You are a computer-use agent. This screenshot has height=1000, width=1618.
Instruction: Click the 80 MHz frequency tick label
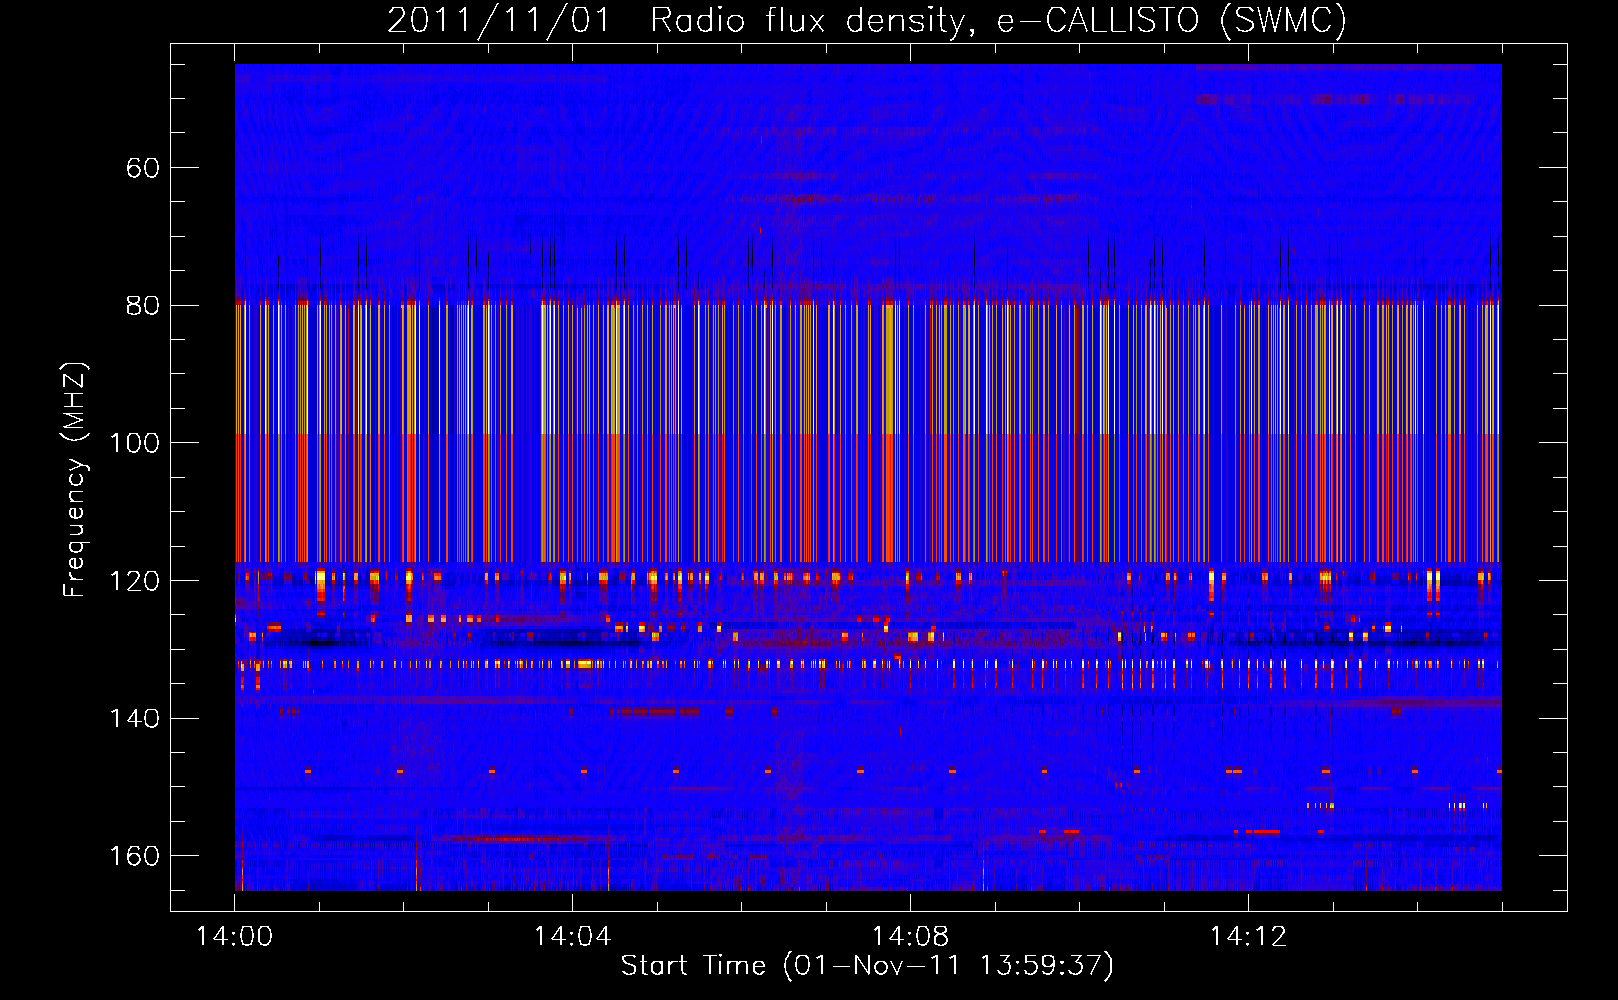(x=143, y=305)
